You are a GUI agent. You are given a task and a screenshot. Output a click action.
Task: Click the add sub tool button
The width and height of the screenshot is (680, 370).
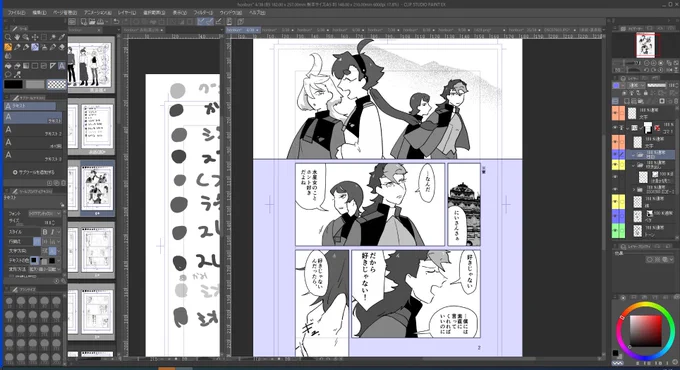point(34,172)
